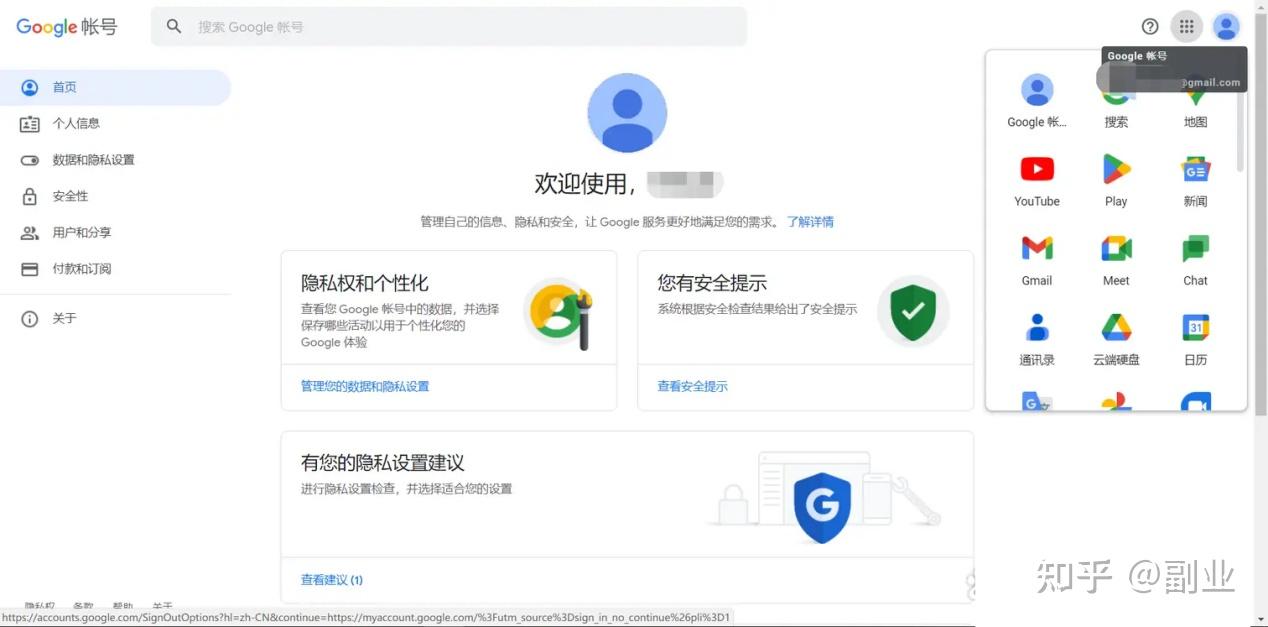
Task: Close the Google apps grid launcher
Action: pos(1186,27)
